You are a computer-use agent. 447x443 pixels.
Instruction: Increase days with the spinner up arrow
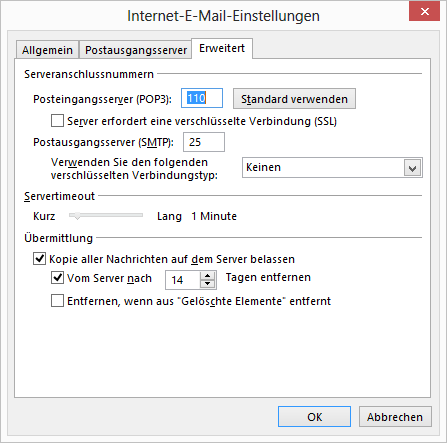[x=208, y=276]
